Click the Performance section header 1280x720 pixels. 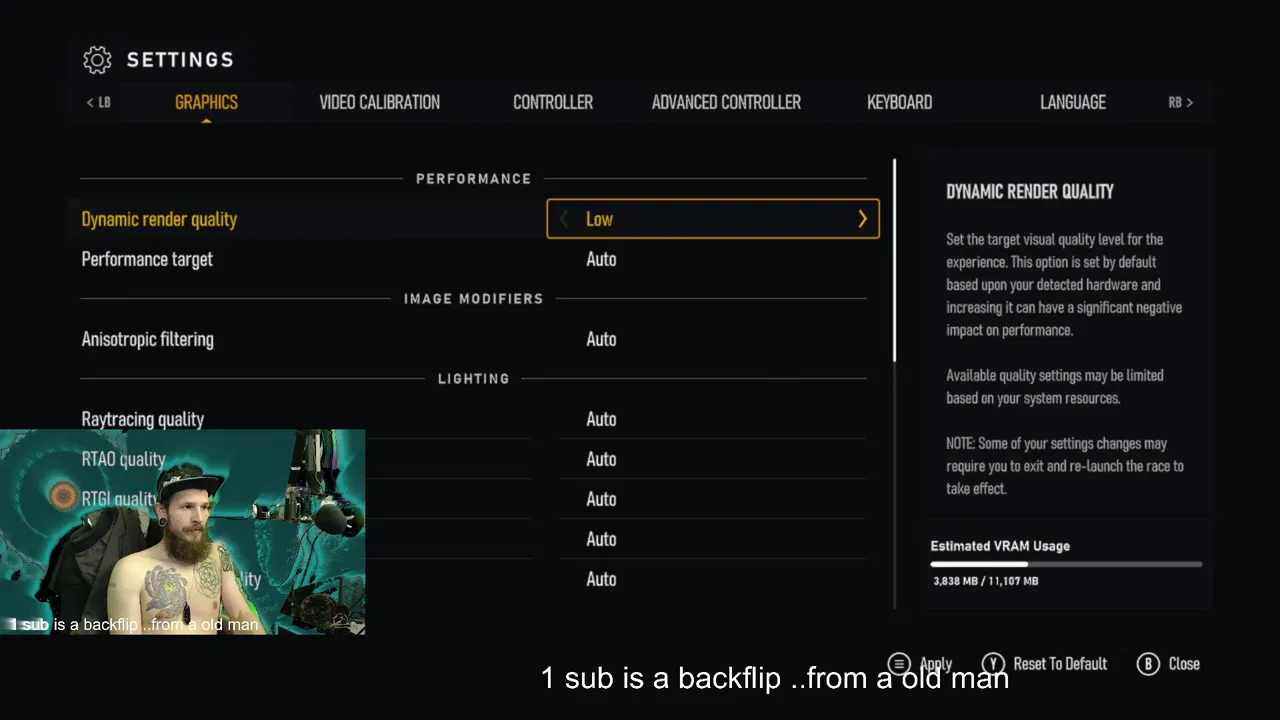(x=474, y=179)
